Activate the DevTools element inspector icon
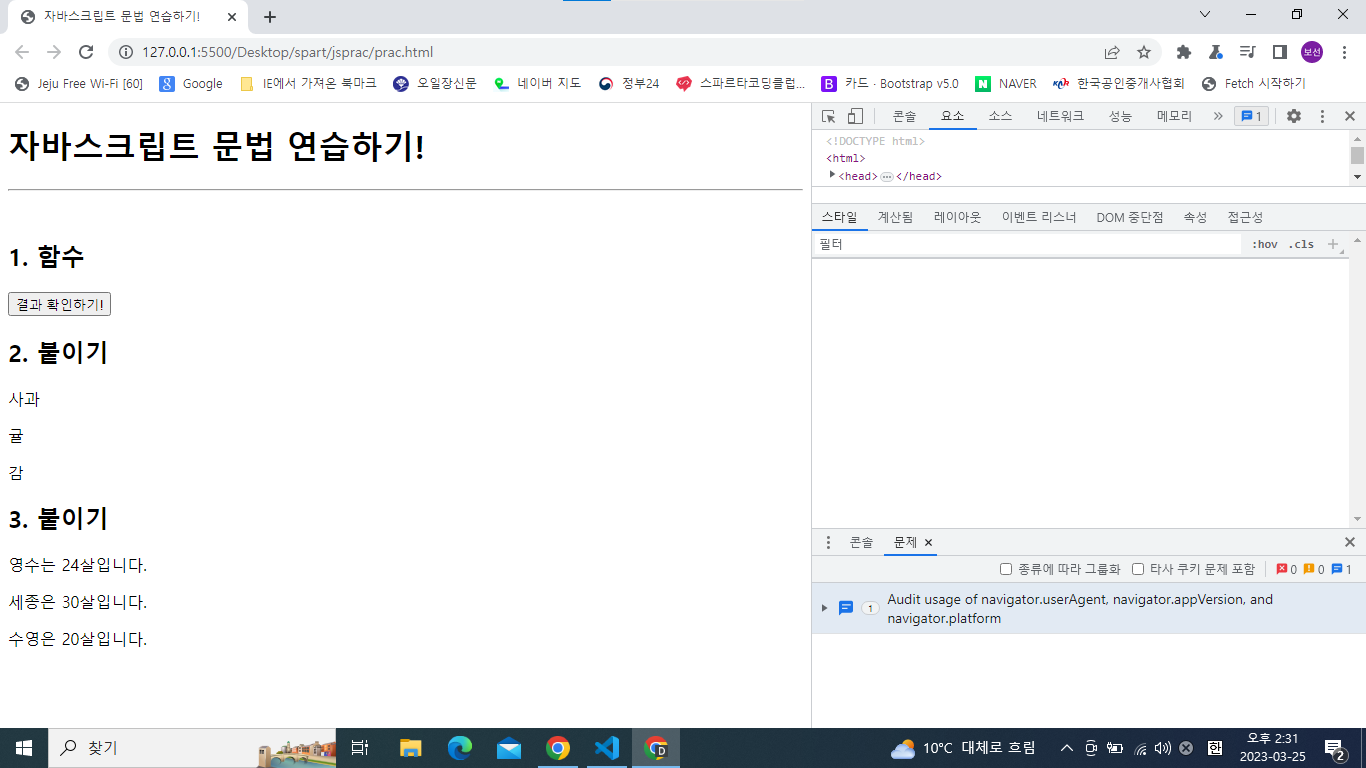Image resolution: width=1366 pixels, height=768 pixels. coord(828,116)
